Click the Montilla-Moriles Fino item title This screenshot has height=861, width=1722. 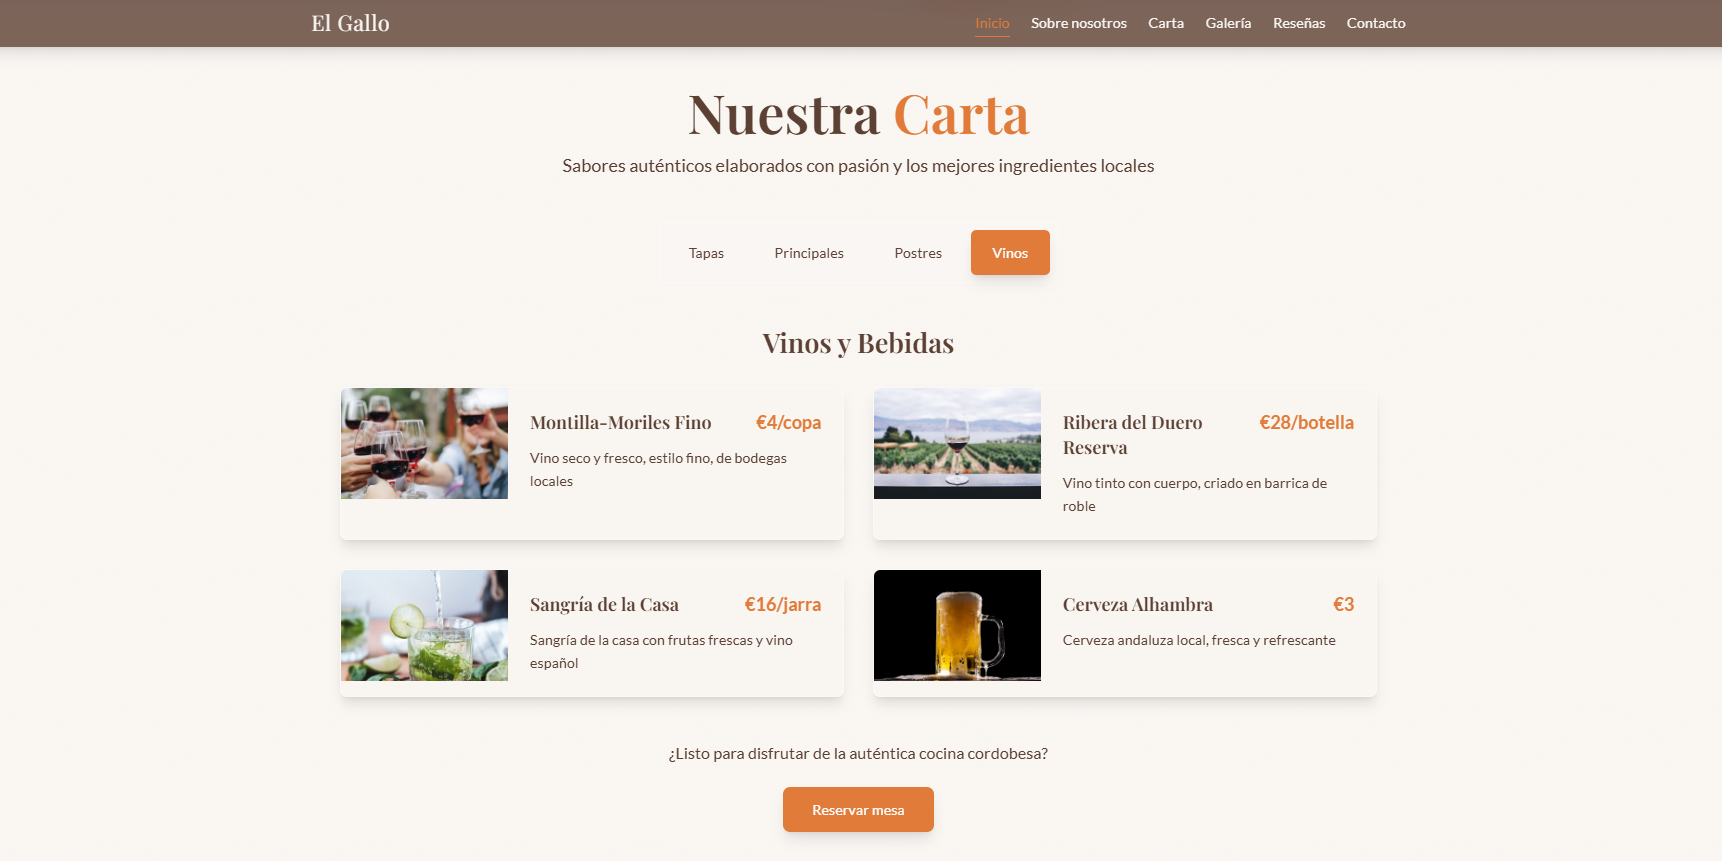coord(620,423)
